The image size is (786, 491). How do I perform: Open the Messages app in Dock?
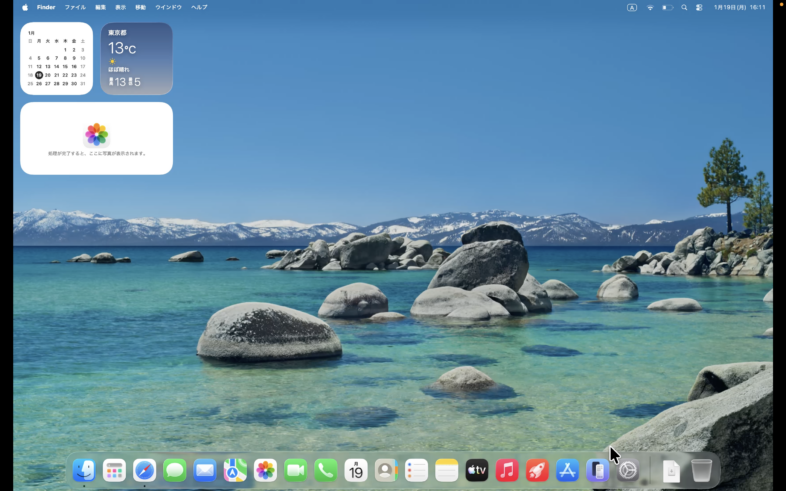(175, 470)
